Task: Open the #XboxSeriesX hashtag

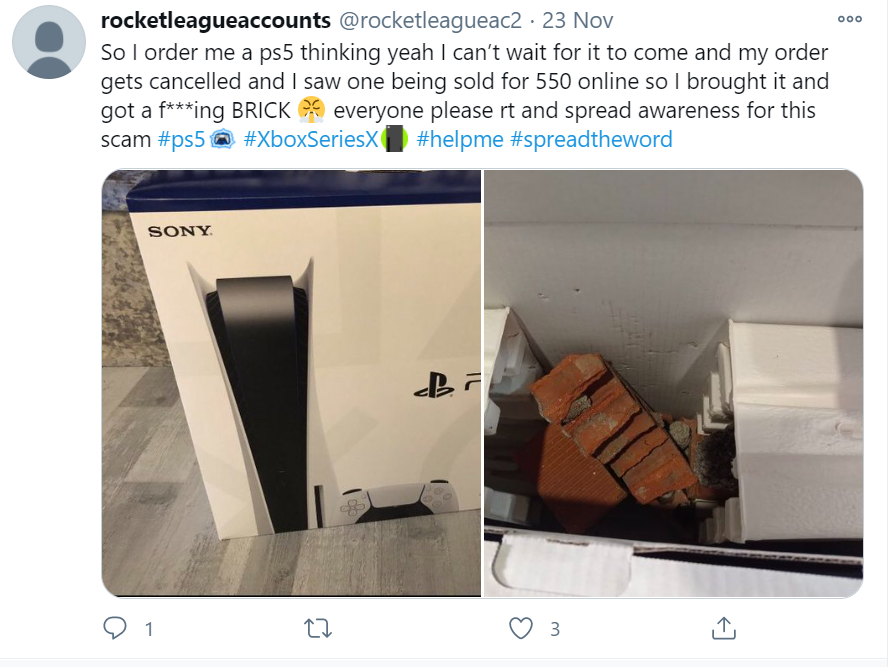Action: coord(311,140)
